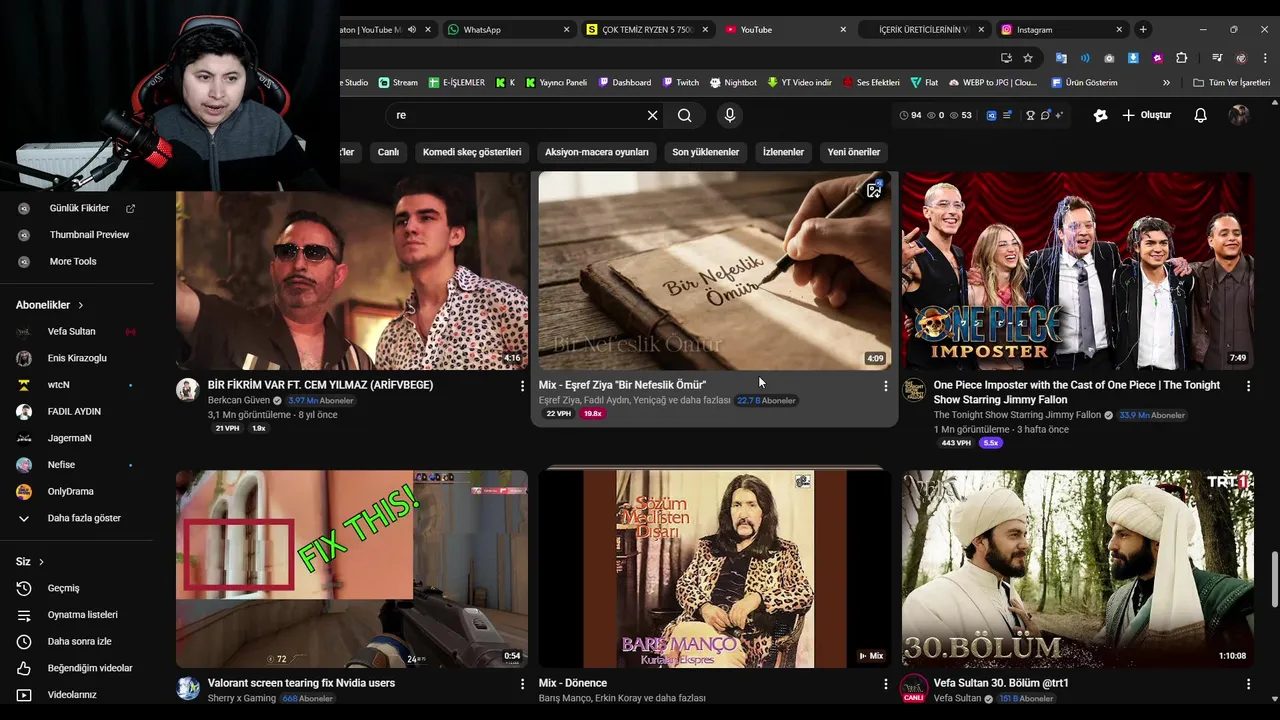Viewport: 1280px width, 720px height.
Task: Open Günlük Fikirler in the sidebar
Action: [79, 208]
